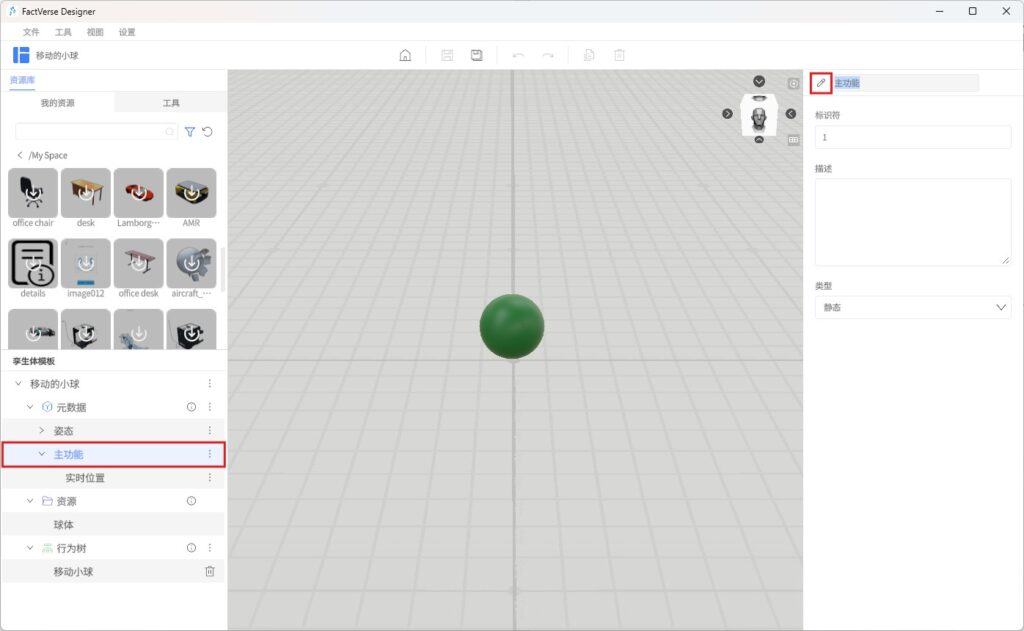This screenshot has width=1024, height=631.
Task: Click the 描述 description text area
Action: point(912,222)
